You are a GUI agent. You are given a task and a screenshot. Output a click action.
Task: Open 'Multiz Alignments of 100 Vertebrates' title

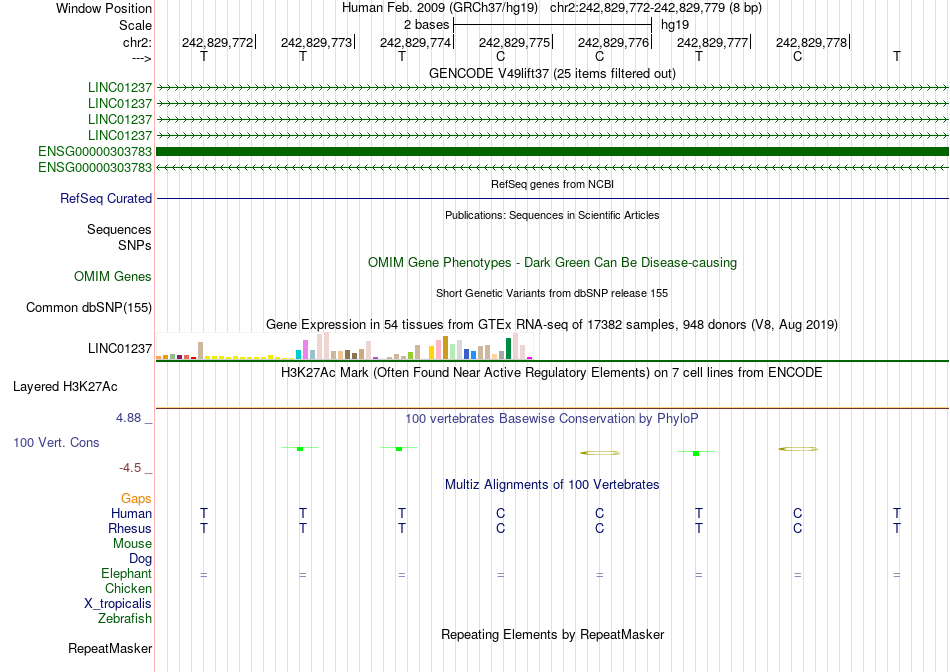pos(552,484)
